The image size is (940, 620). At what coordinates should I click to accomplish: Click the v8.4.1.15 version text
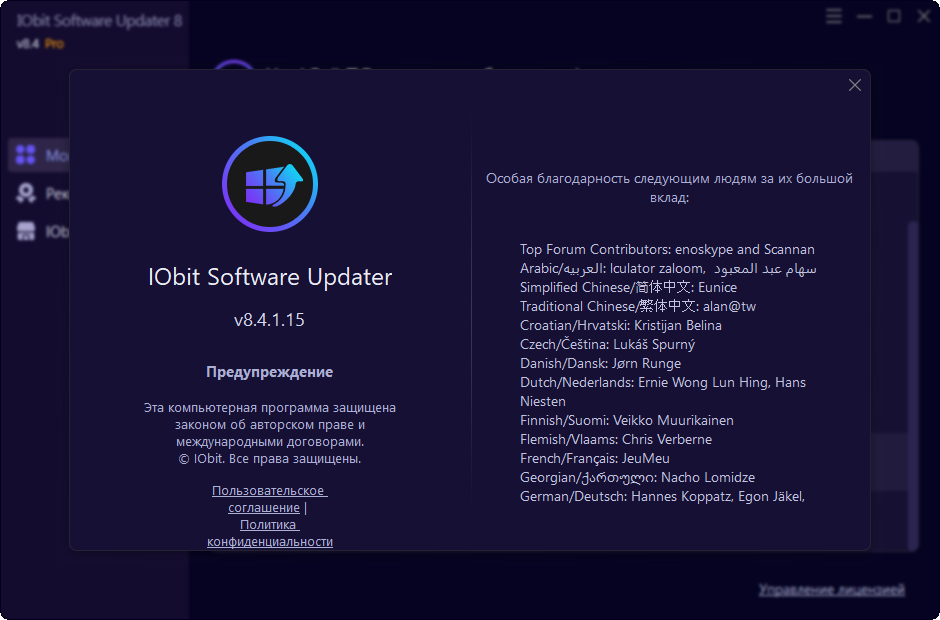coord(269,320)
